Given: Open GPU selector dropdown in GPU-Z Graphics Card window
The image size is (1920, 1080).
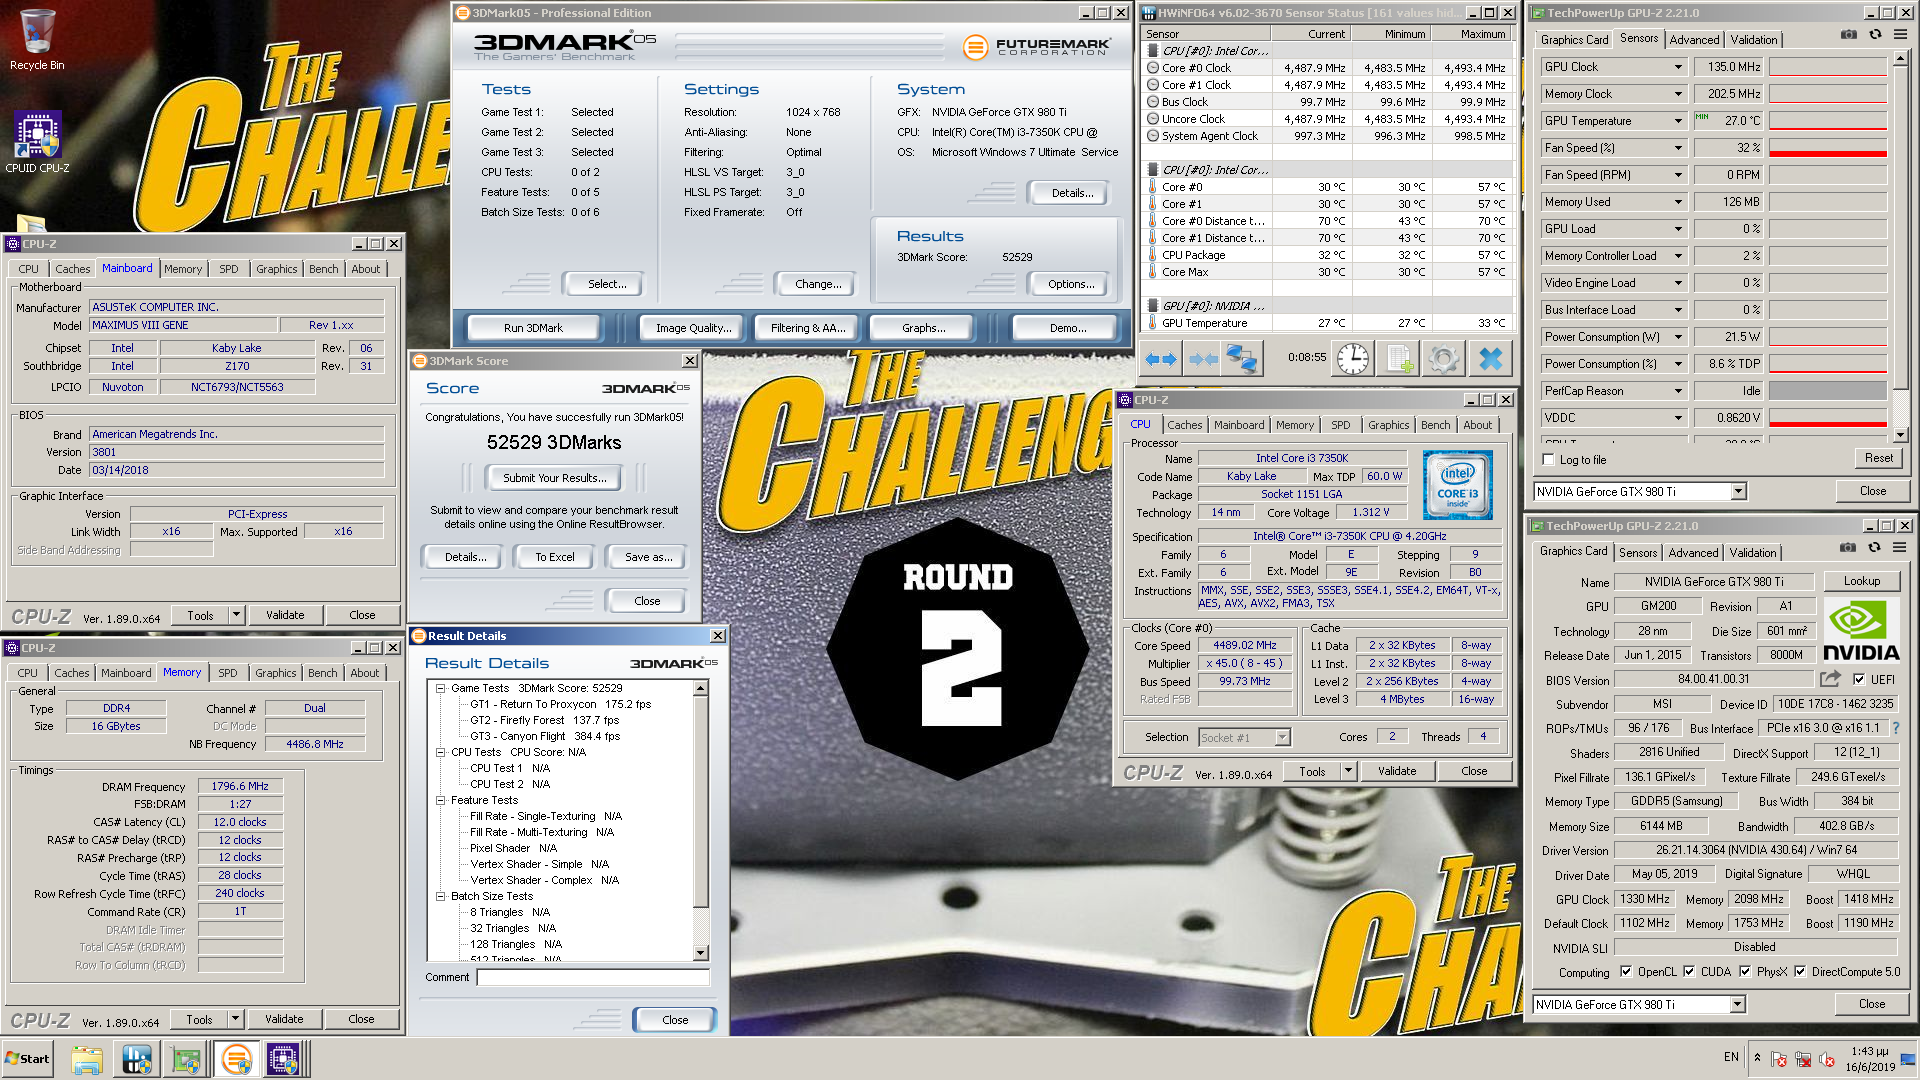Looking at the screenshot, I should point(1737,1004).
